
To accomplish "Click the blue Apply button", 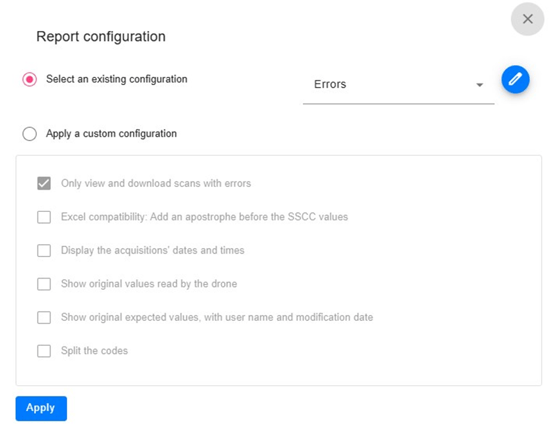I will point(41,408).
